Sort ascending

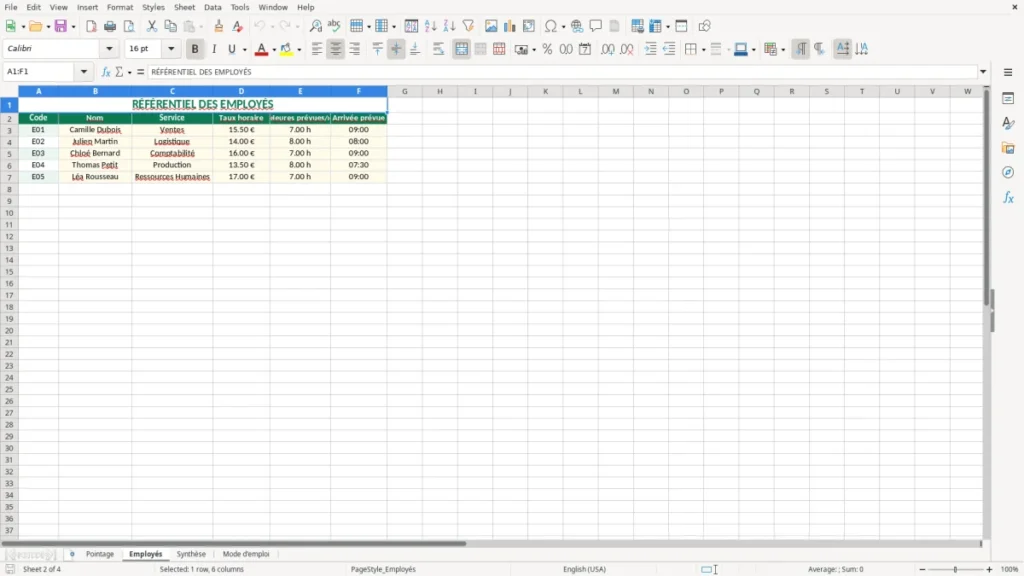coord(430,26)
